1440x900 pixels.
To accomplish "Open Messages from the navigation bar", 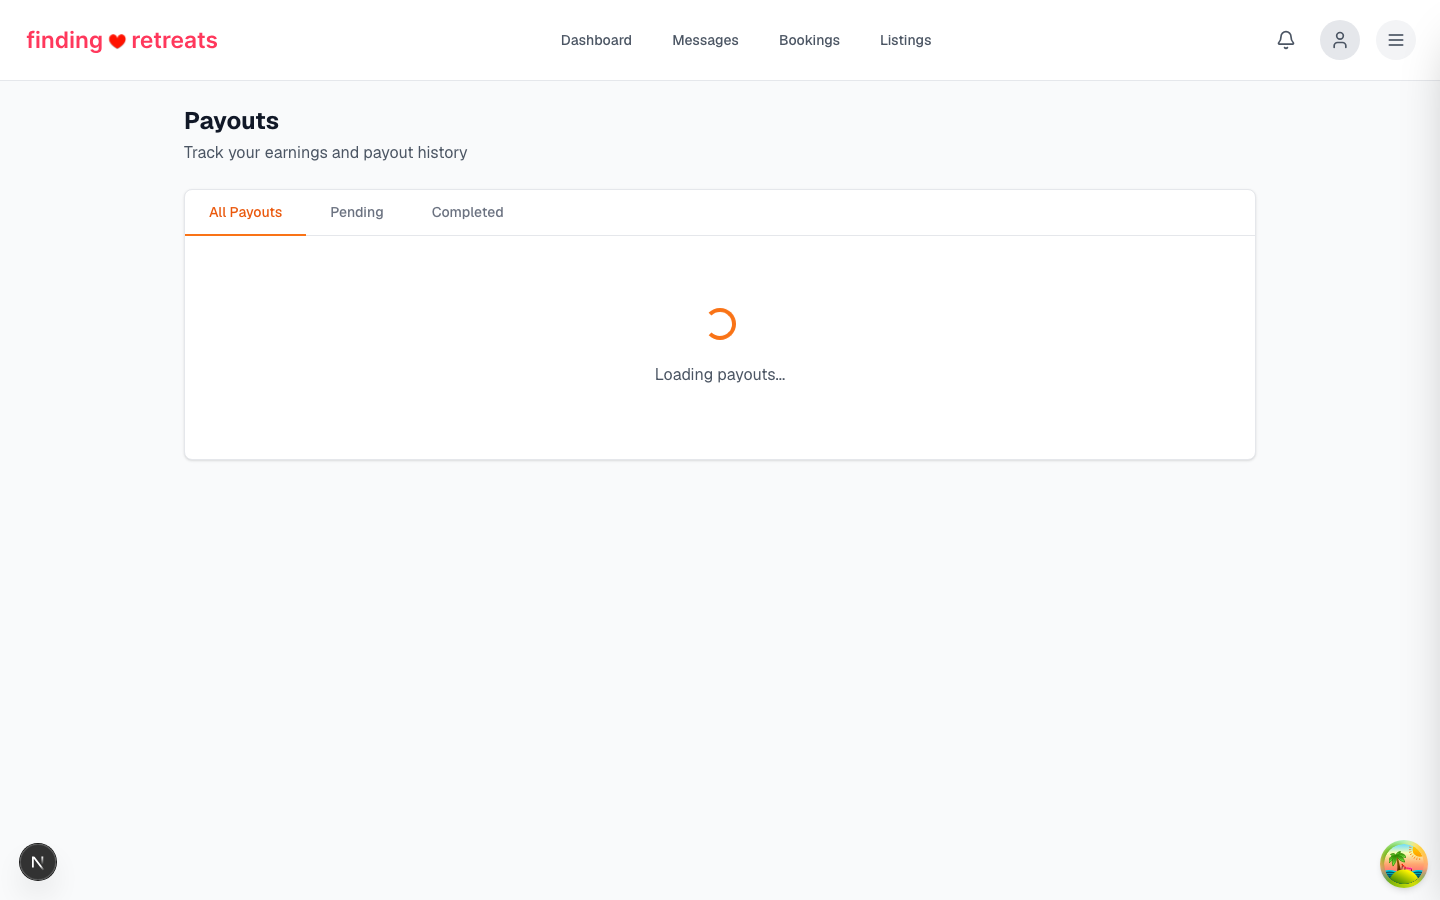I will pyautogui.click(x=705, y=40).
